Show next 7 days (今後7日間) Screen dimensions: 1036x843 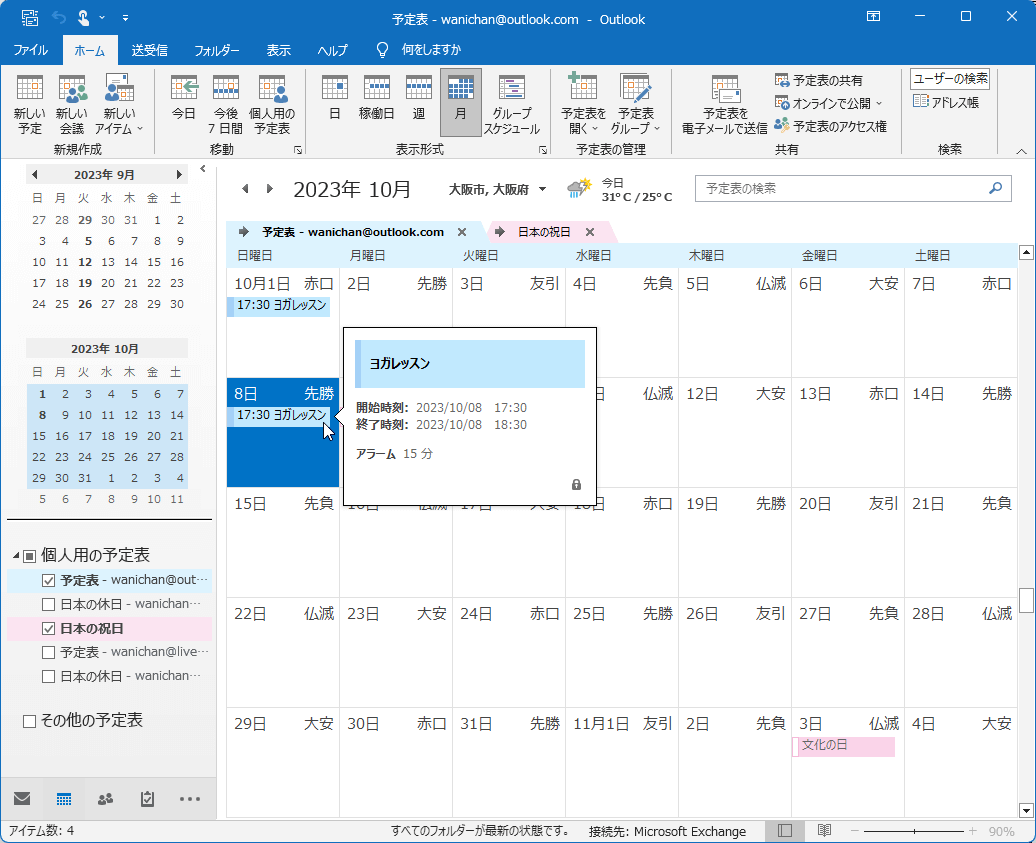click(x=225, y=104)
